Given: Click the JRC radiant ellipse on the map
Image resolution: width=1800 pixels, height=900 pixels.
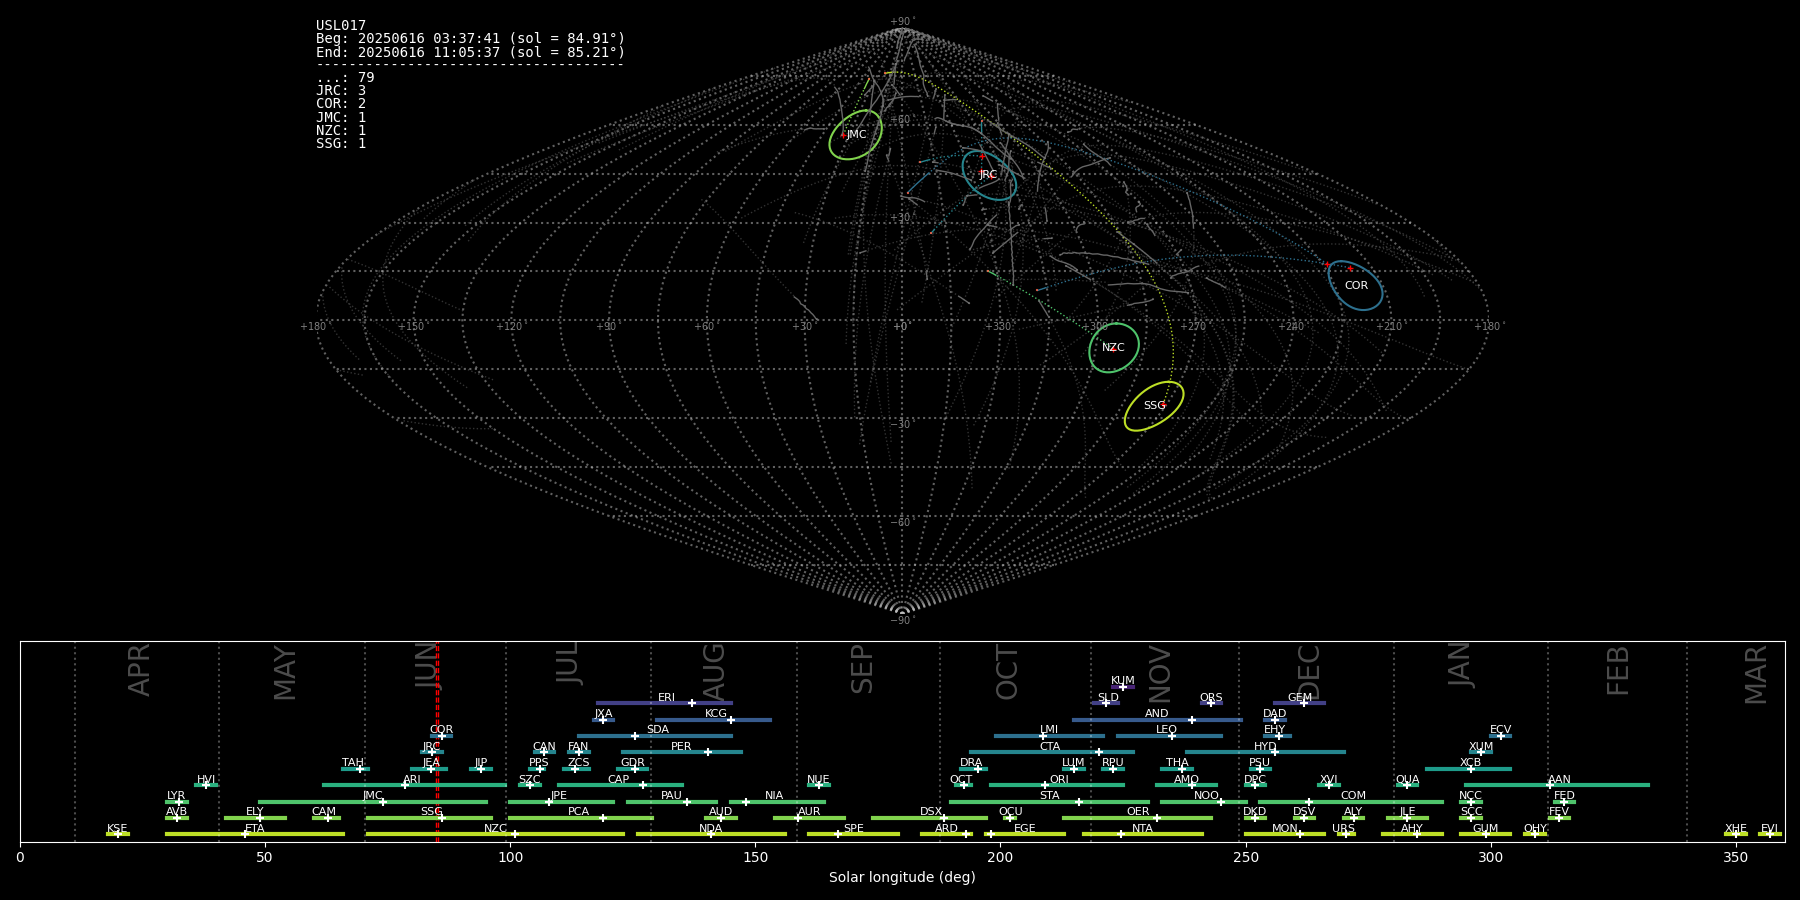Looking at the screenshot, I should click(x=989, y=175).
